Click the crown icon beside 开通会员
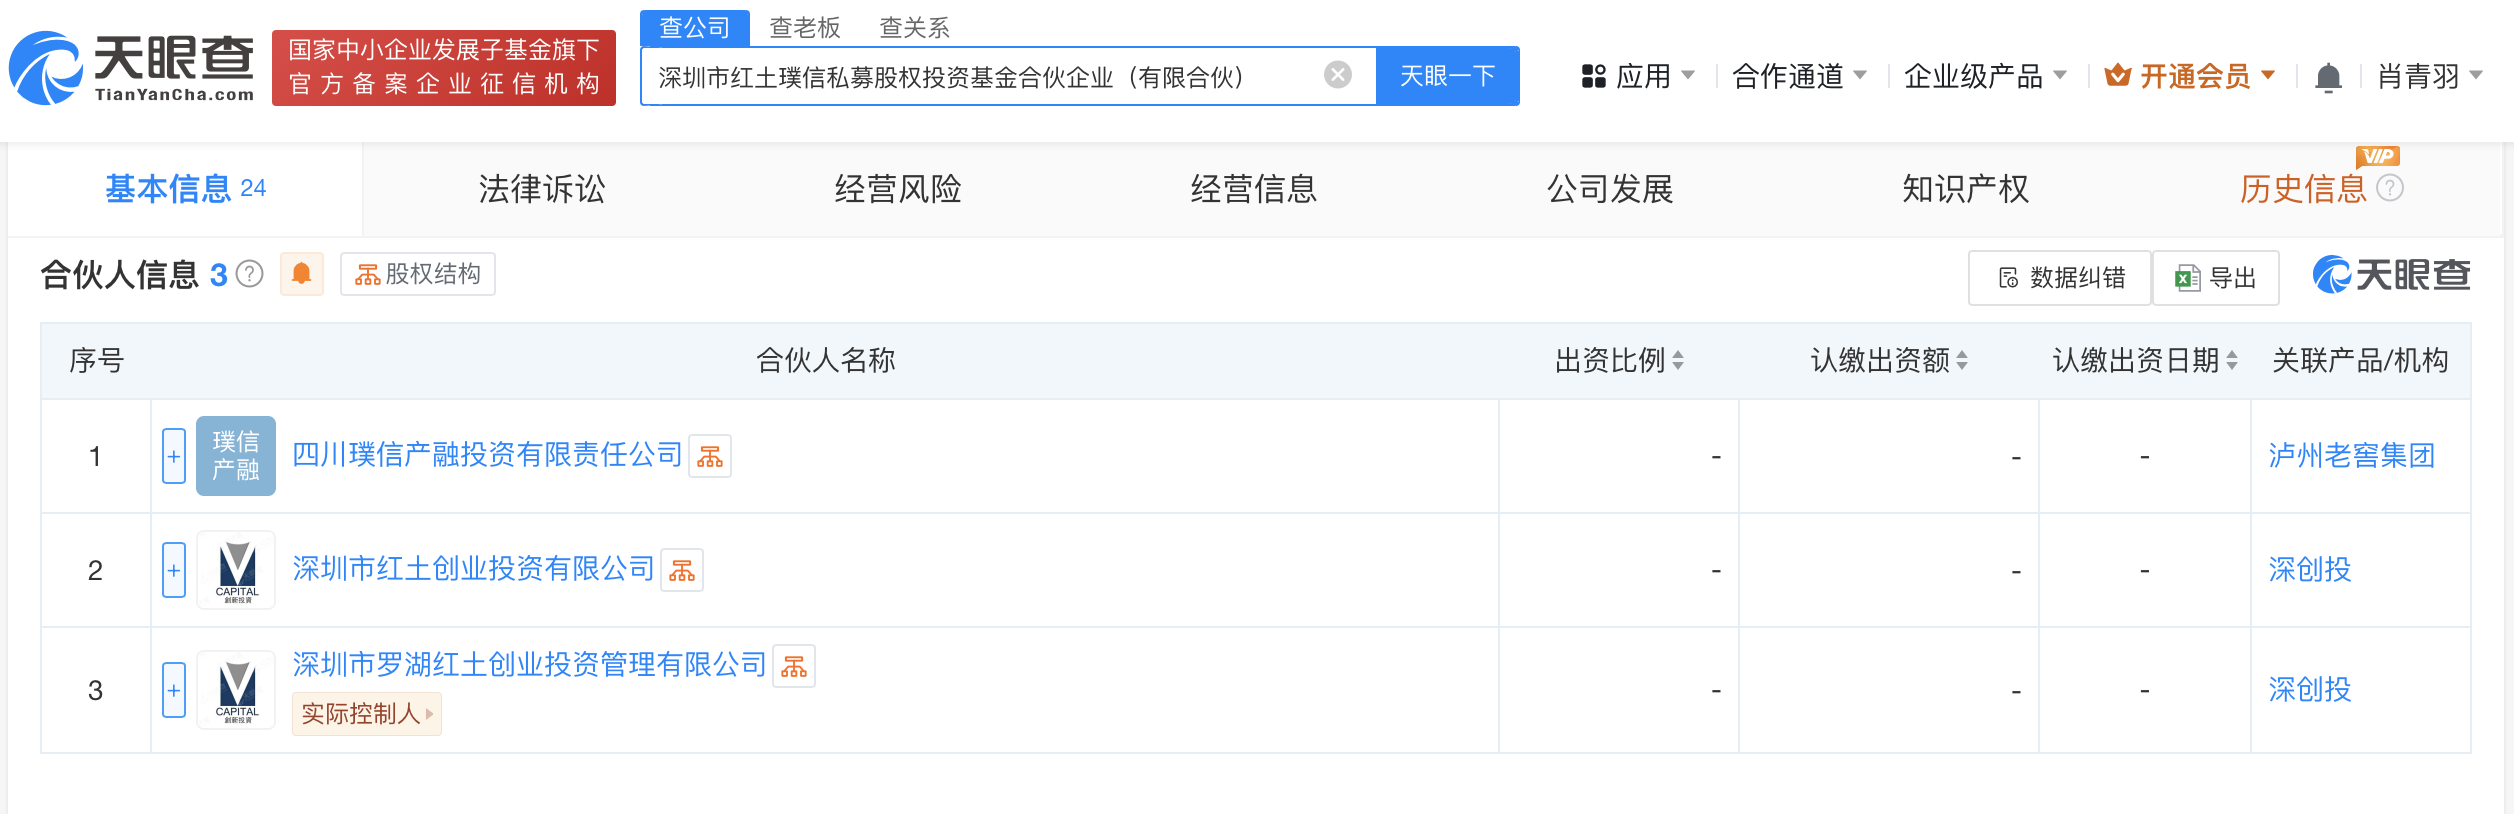This screenshot has height=814, width=2514. [2117, 75]
